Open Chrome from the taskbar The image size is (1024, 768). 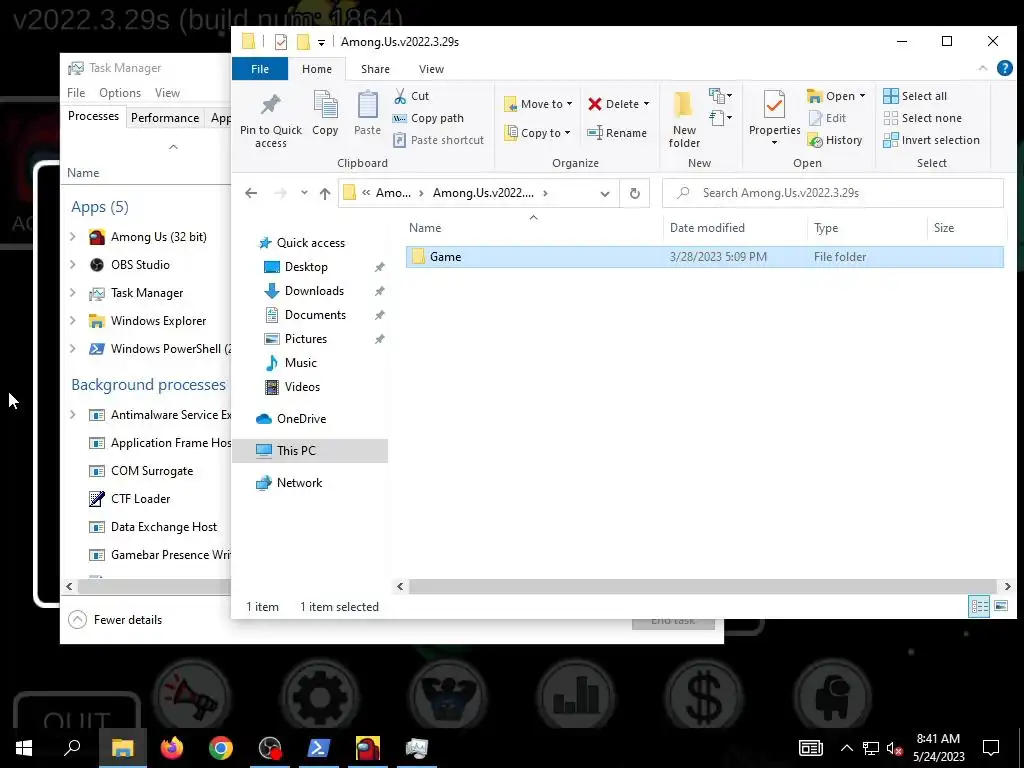pos(221,748)
